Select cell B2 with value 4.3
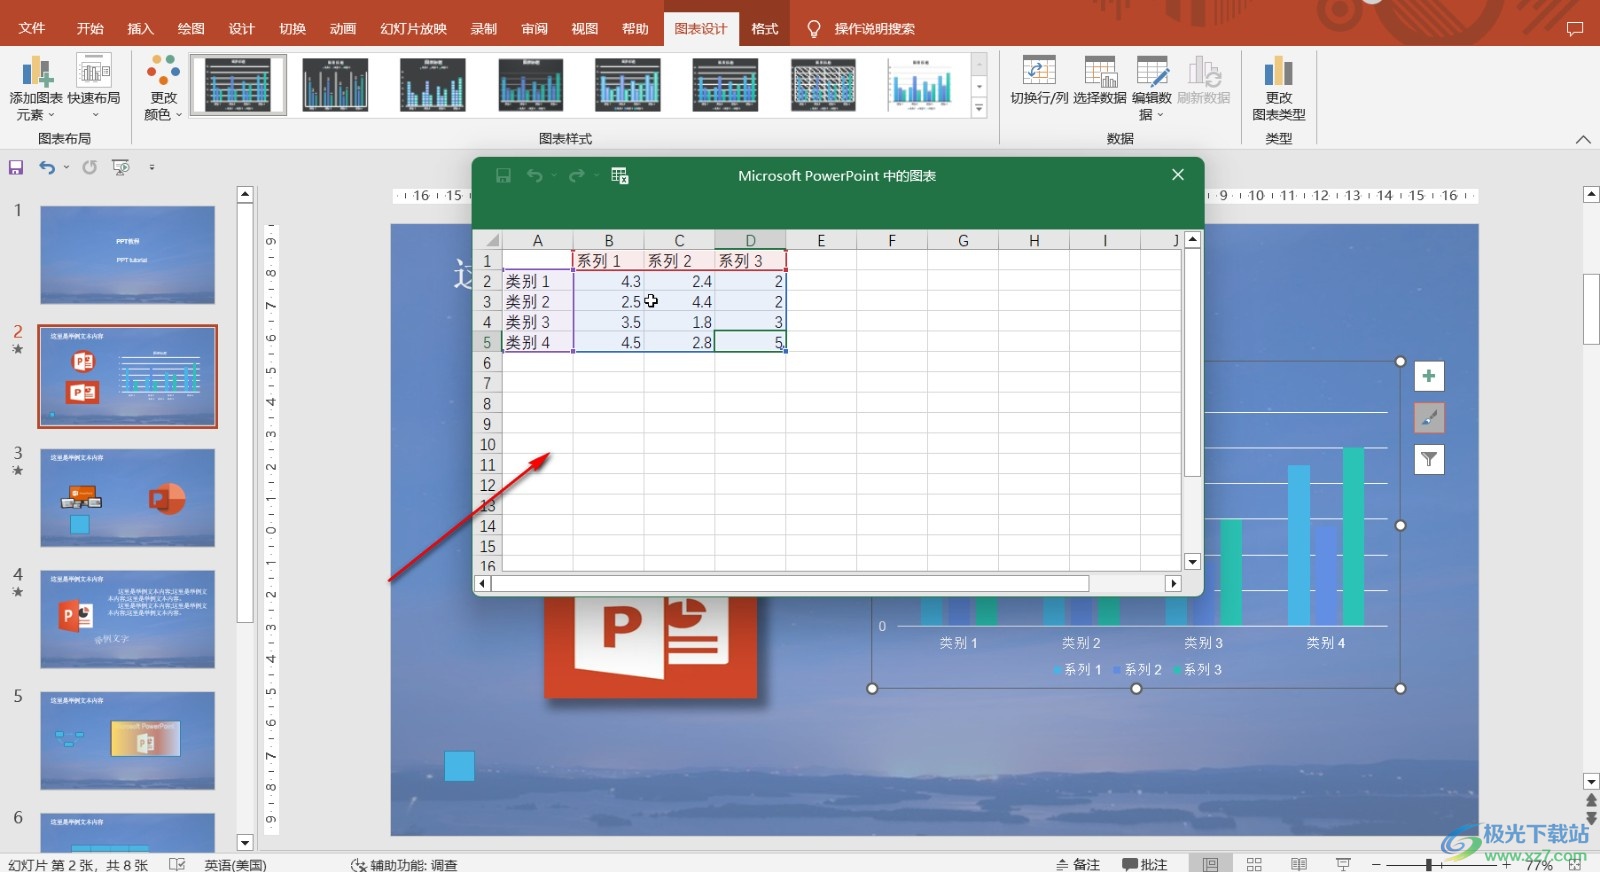This screenshot has width=1600, height=872. coord(608,282)
